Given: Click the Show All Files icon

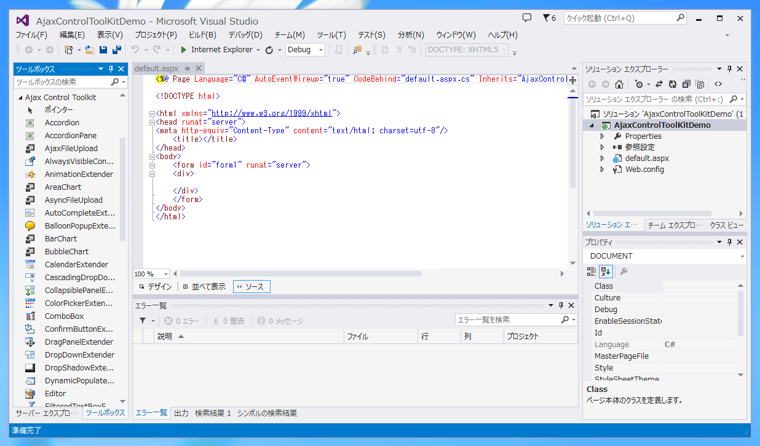Looking at the screenshot, I should click(x=699, y=84).
